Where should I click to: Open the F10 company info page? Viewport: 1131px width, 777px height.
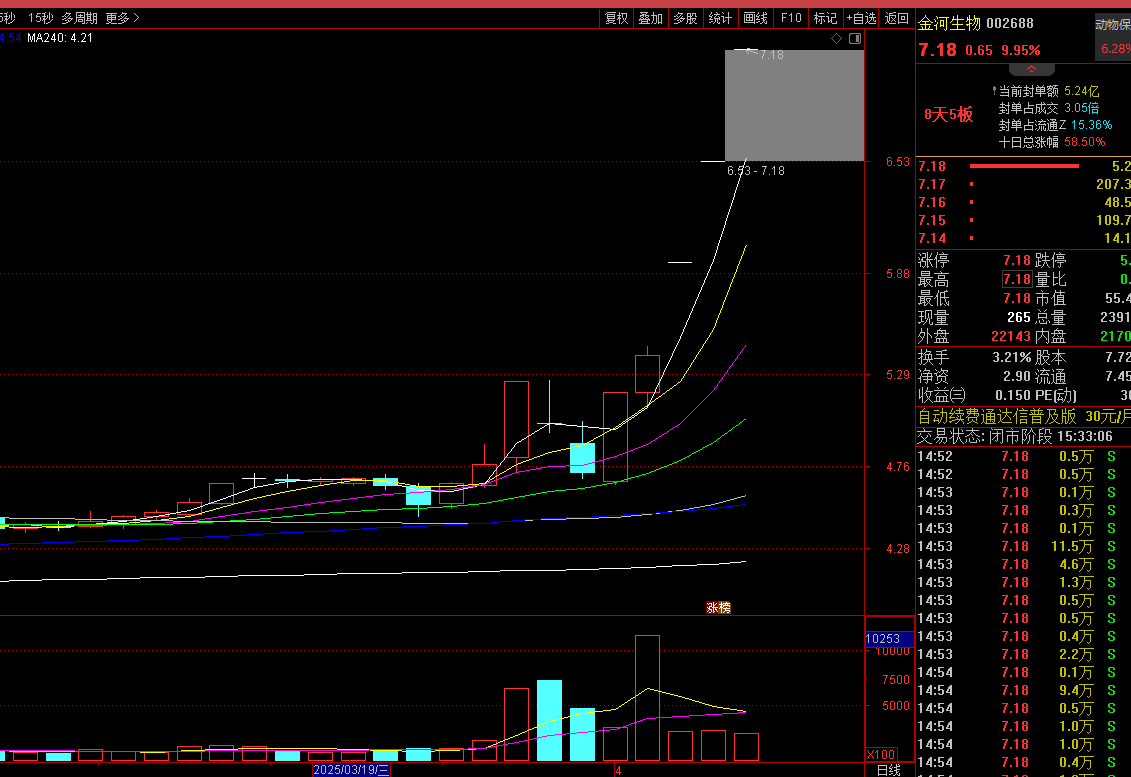point(791,18)
